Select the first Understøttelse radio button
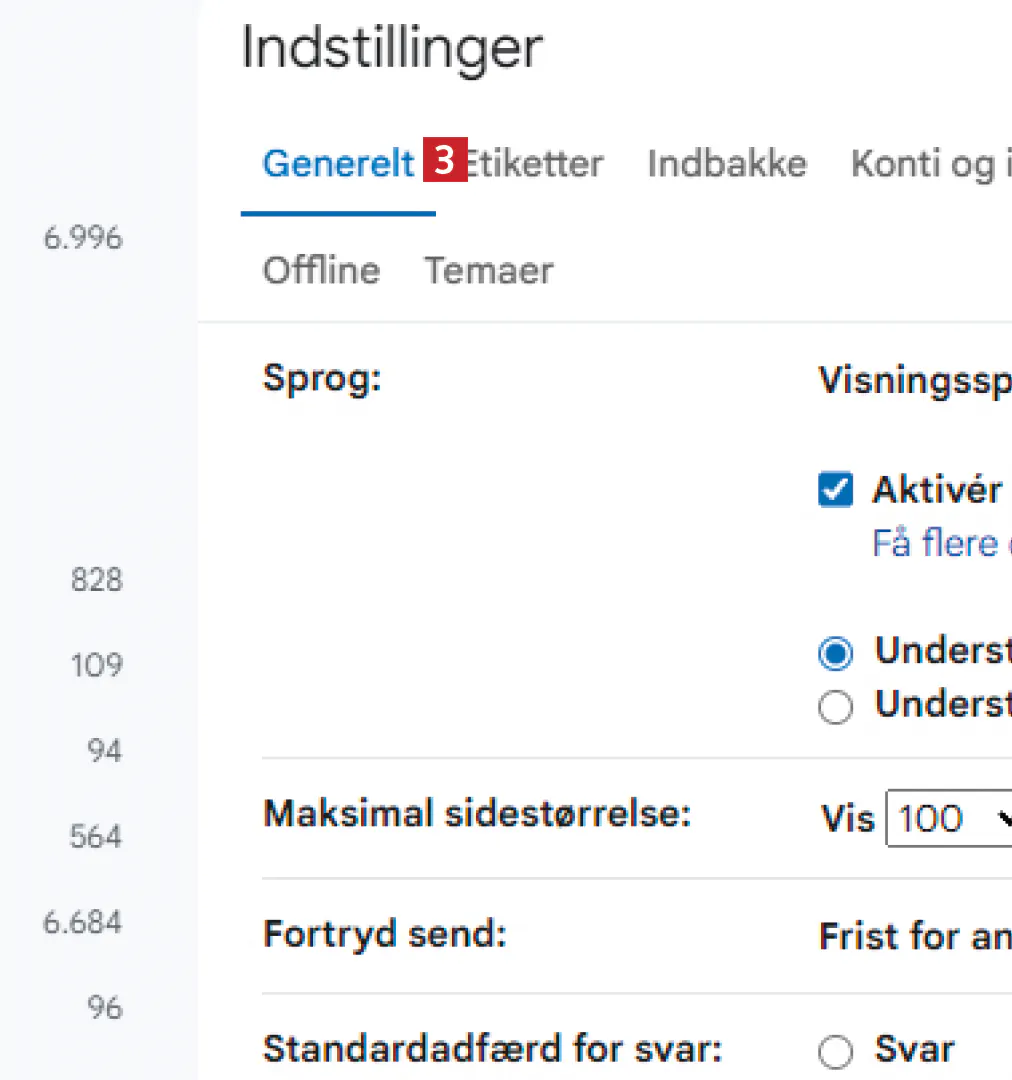This screenshot has height=1080, width=1012. point(835,654)
